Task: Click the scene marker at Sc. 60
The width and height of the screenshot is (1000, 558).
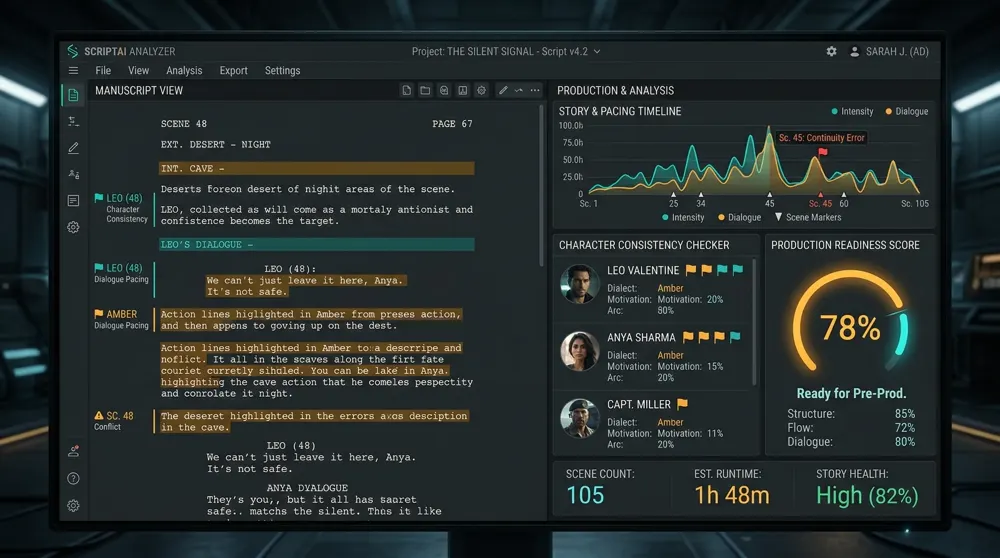Action: point(844,195)
